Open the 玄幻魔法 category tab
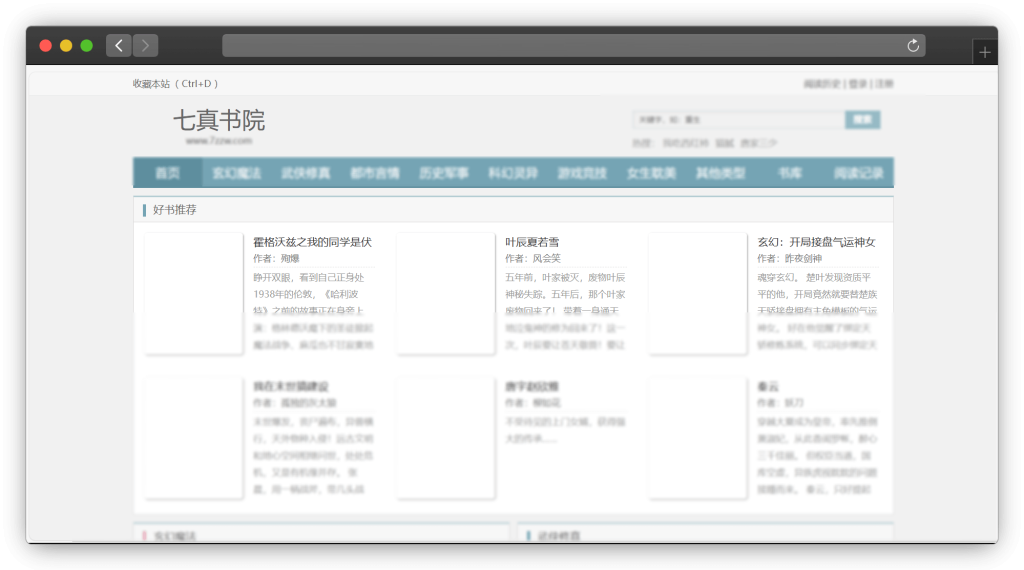 pyautogui.click(x=236, y=173)
